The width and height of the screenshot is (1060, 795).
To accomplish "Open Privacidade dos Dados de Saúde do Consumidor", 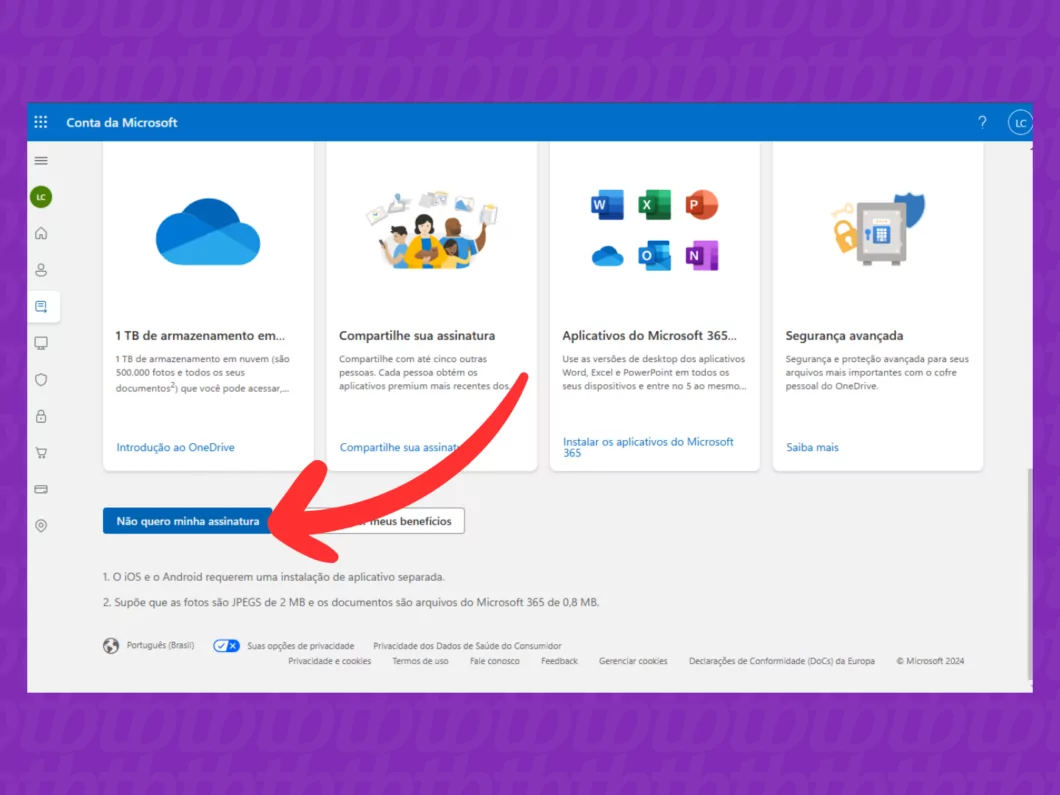I will pos(467,646).
